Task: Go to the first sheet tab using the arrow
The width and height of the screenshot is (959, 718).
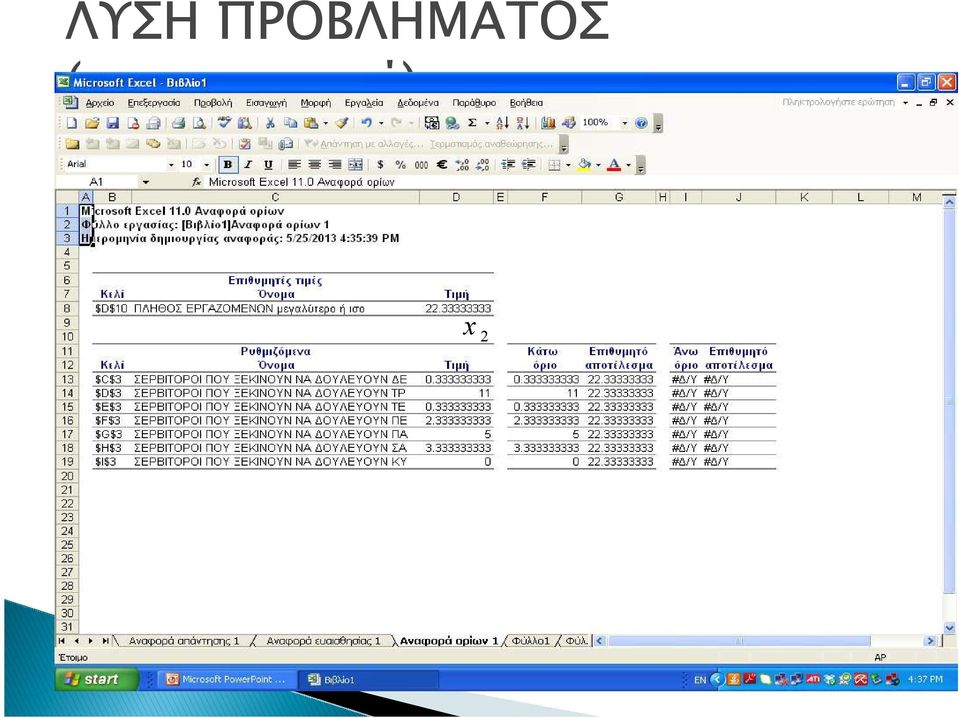Action: [61, 641]
